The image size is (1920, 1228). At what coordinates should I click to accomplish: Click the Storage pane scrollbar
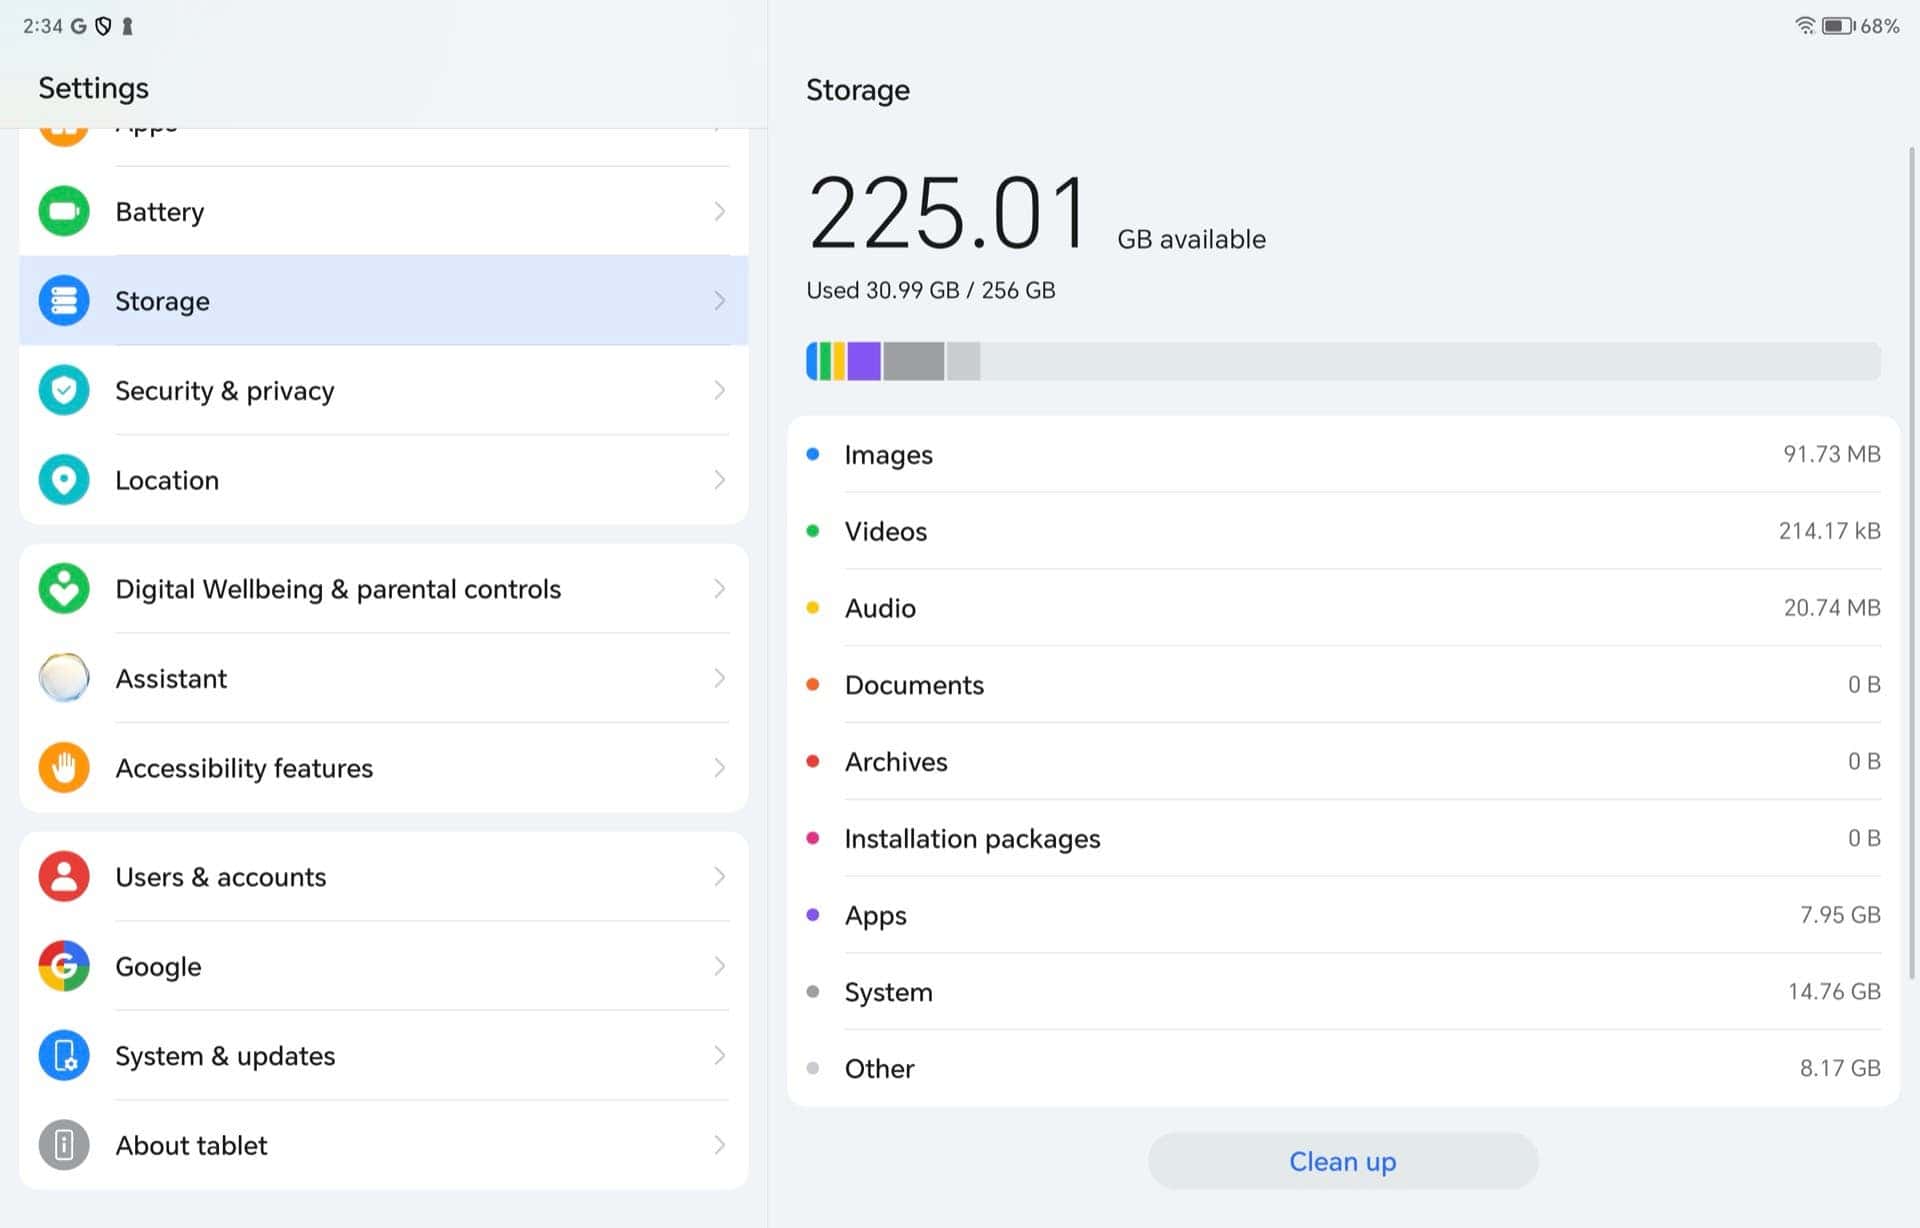1911,562
